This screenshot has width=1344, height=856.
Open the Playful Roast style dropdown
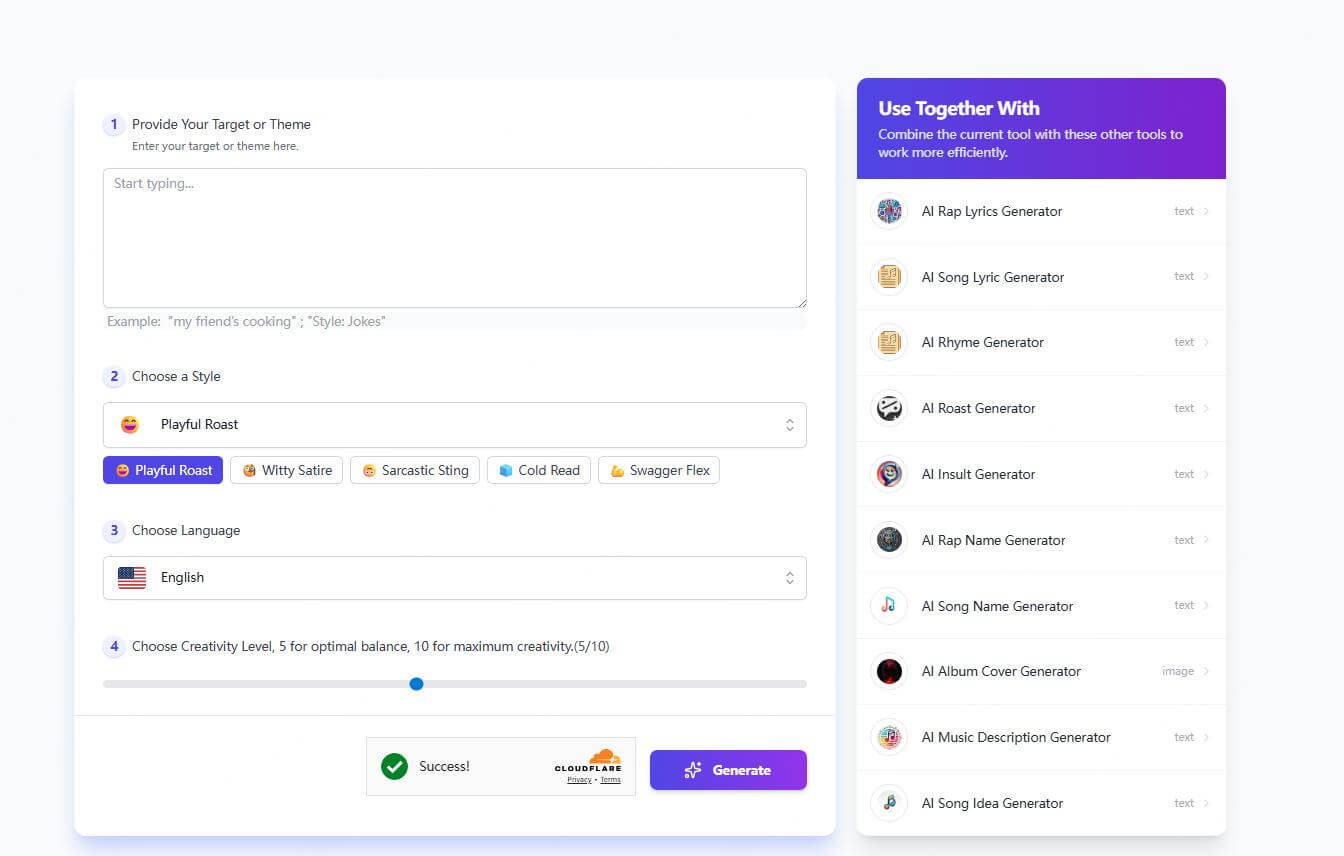[x=454, y=425]
